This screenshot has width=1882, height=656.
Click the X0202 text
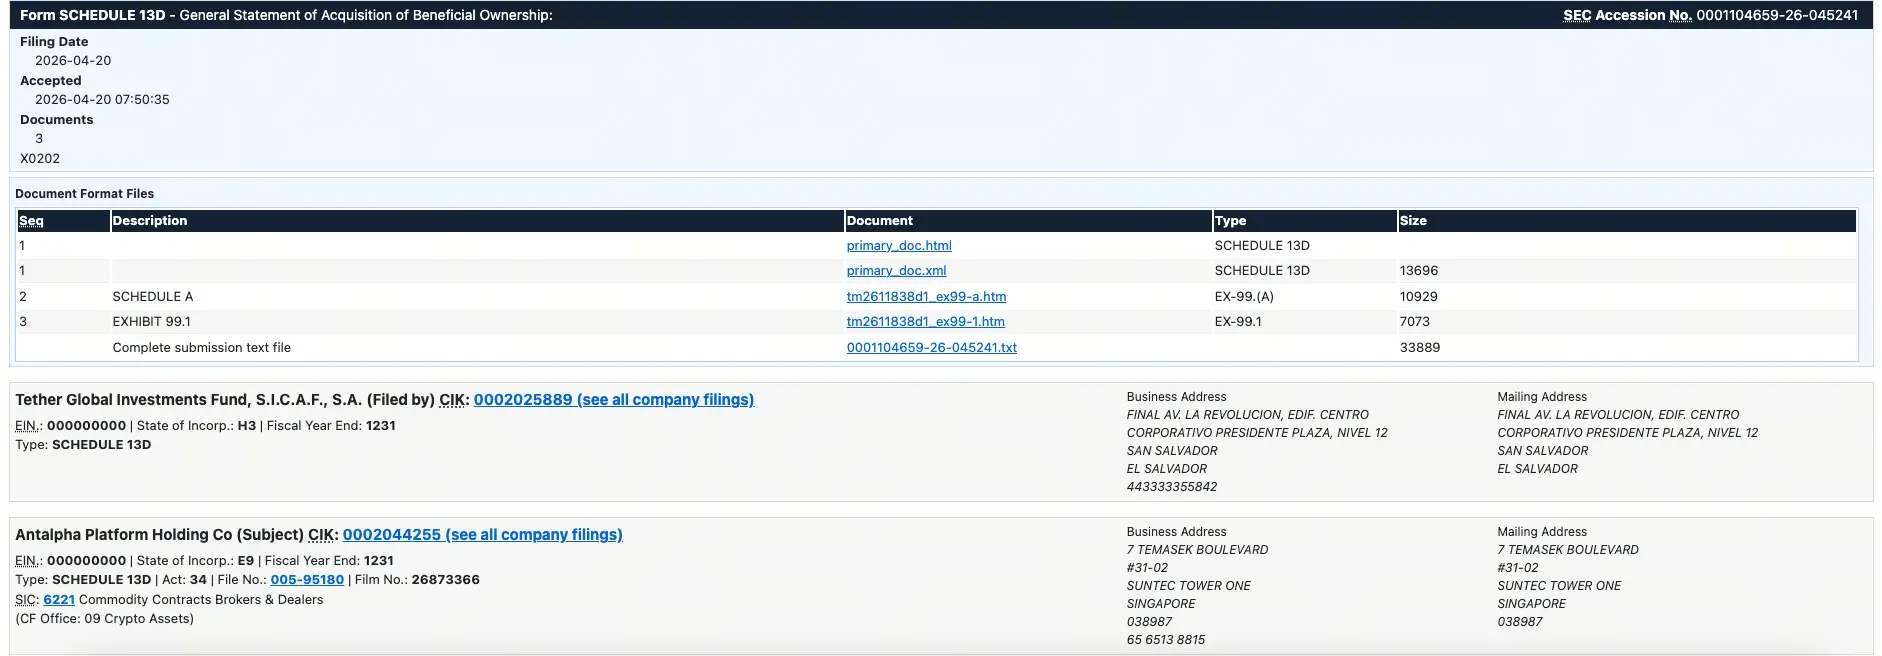(x=40, y=159)
